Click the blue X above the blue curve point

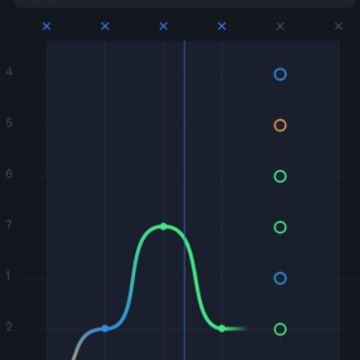[x=105, y=26]
